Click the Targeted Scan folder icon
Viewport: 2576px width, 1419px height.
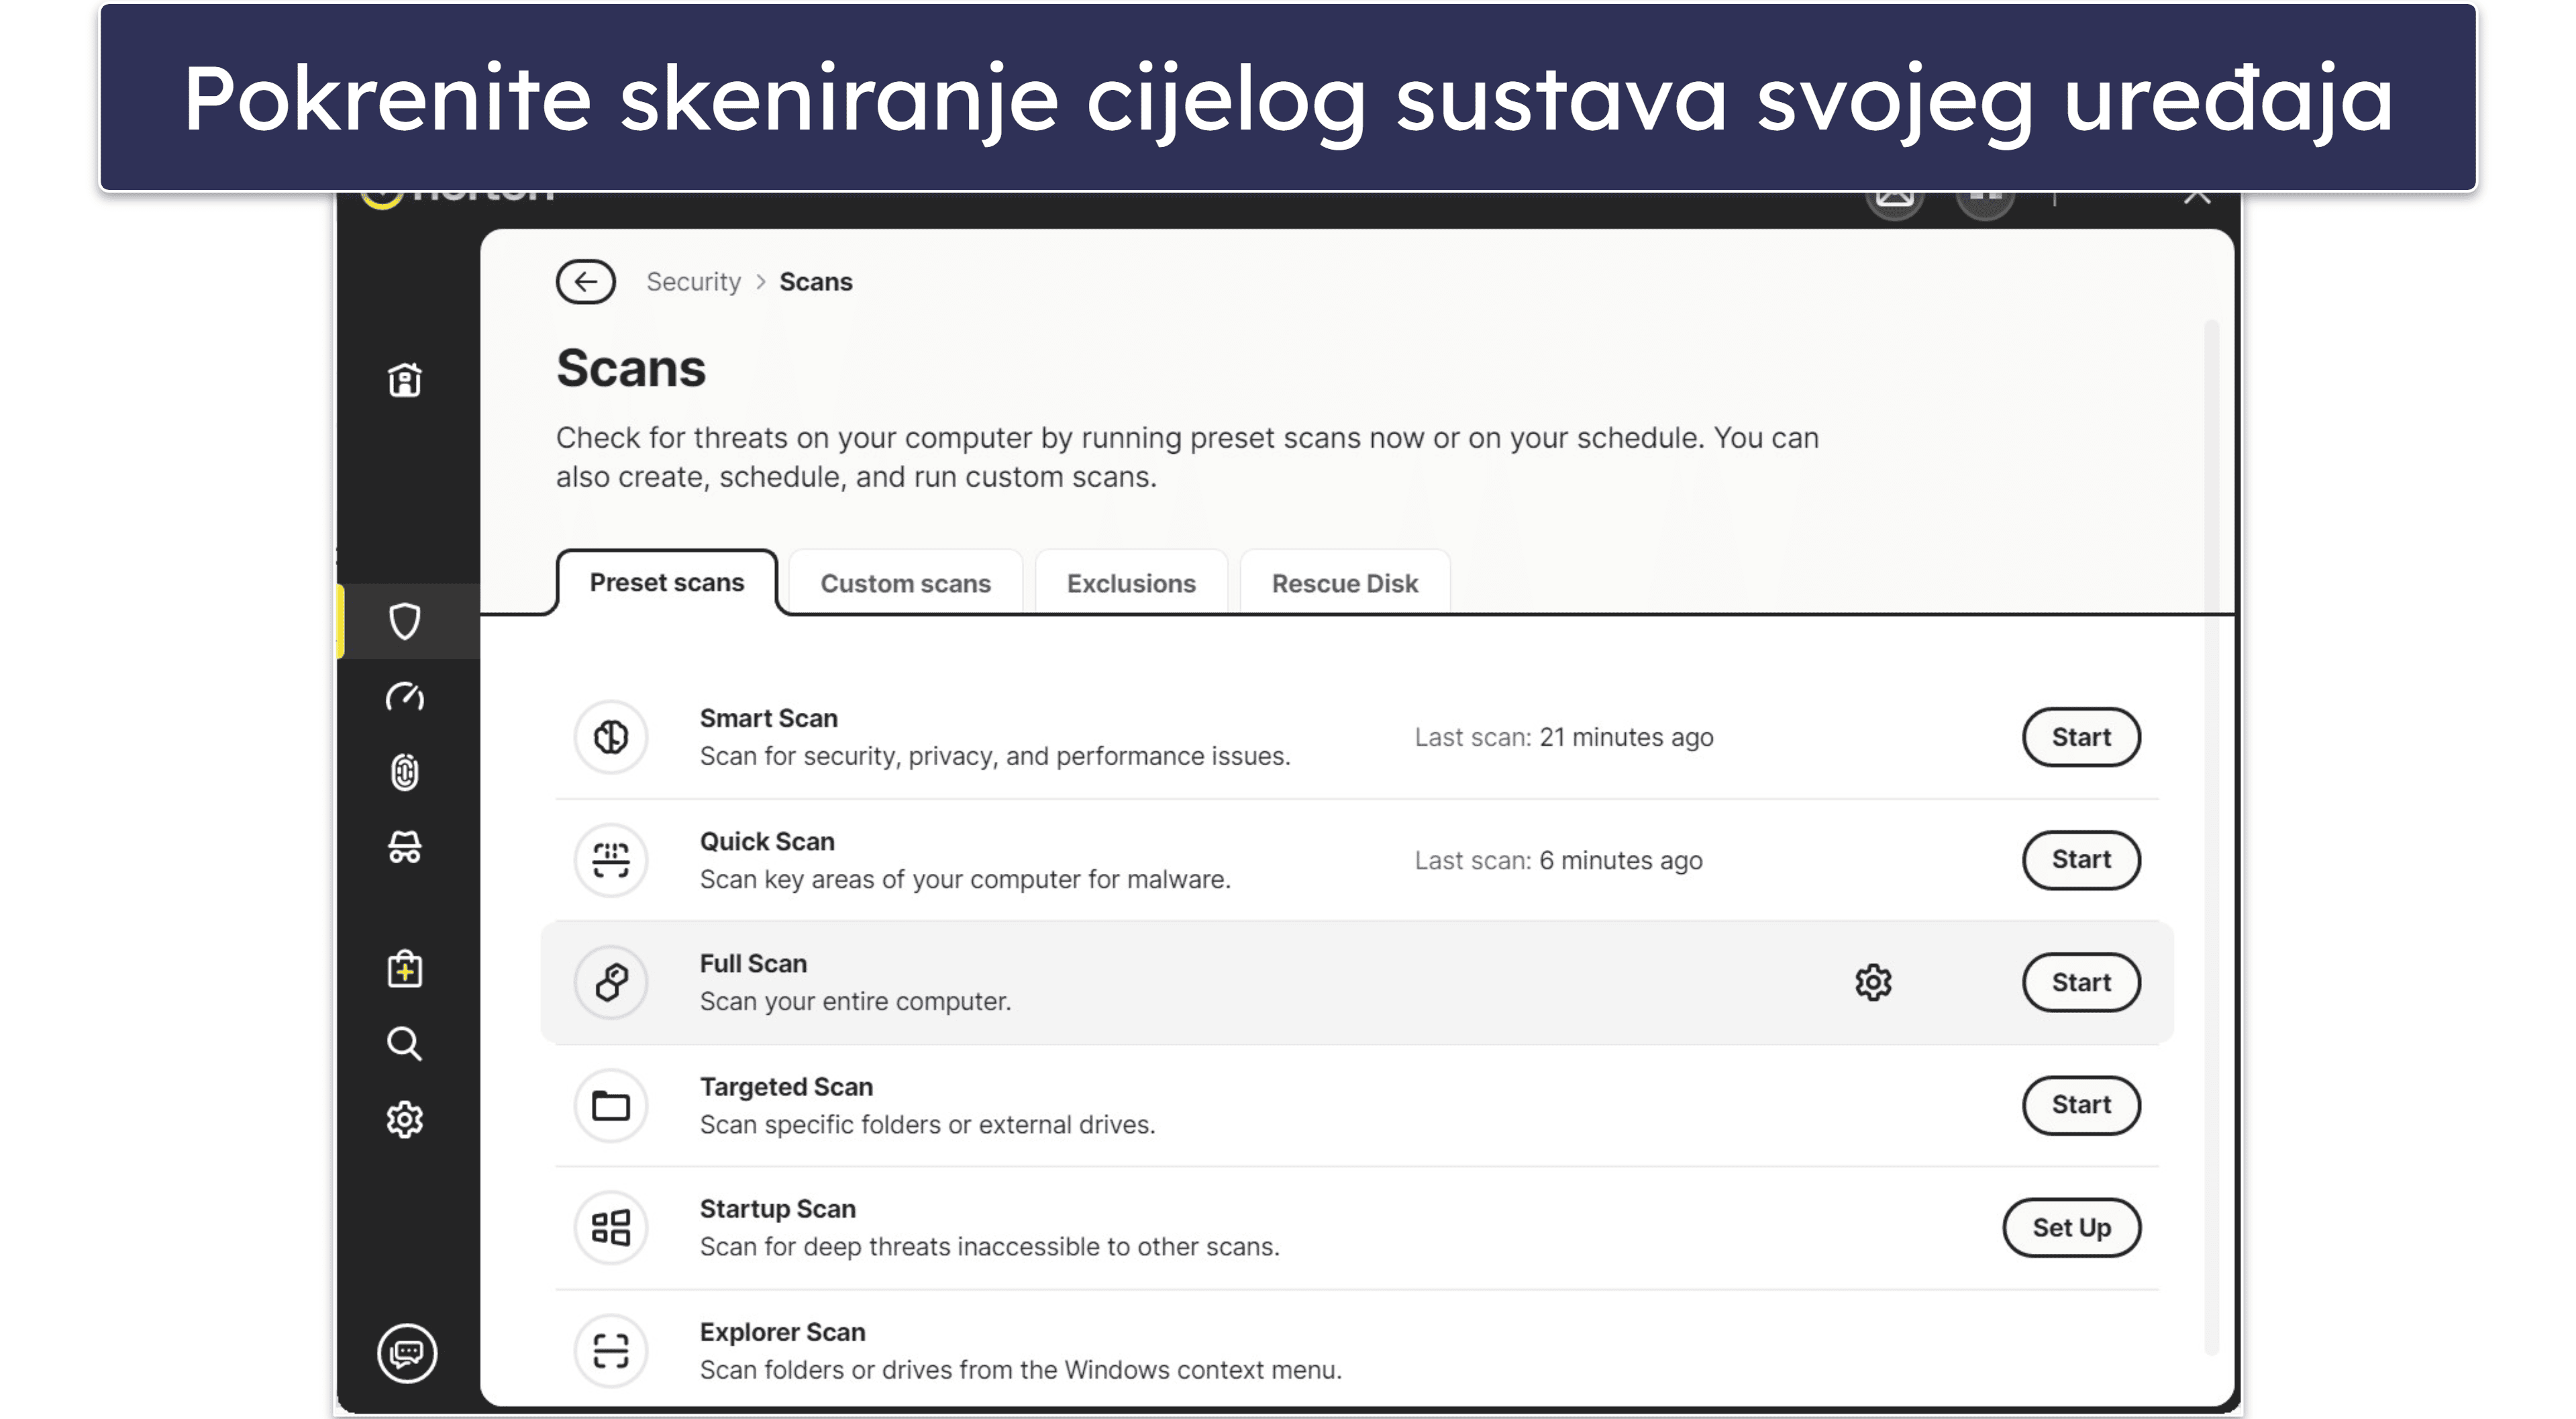click(611, 1105)
